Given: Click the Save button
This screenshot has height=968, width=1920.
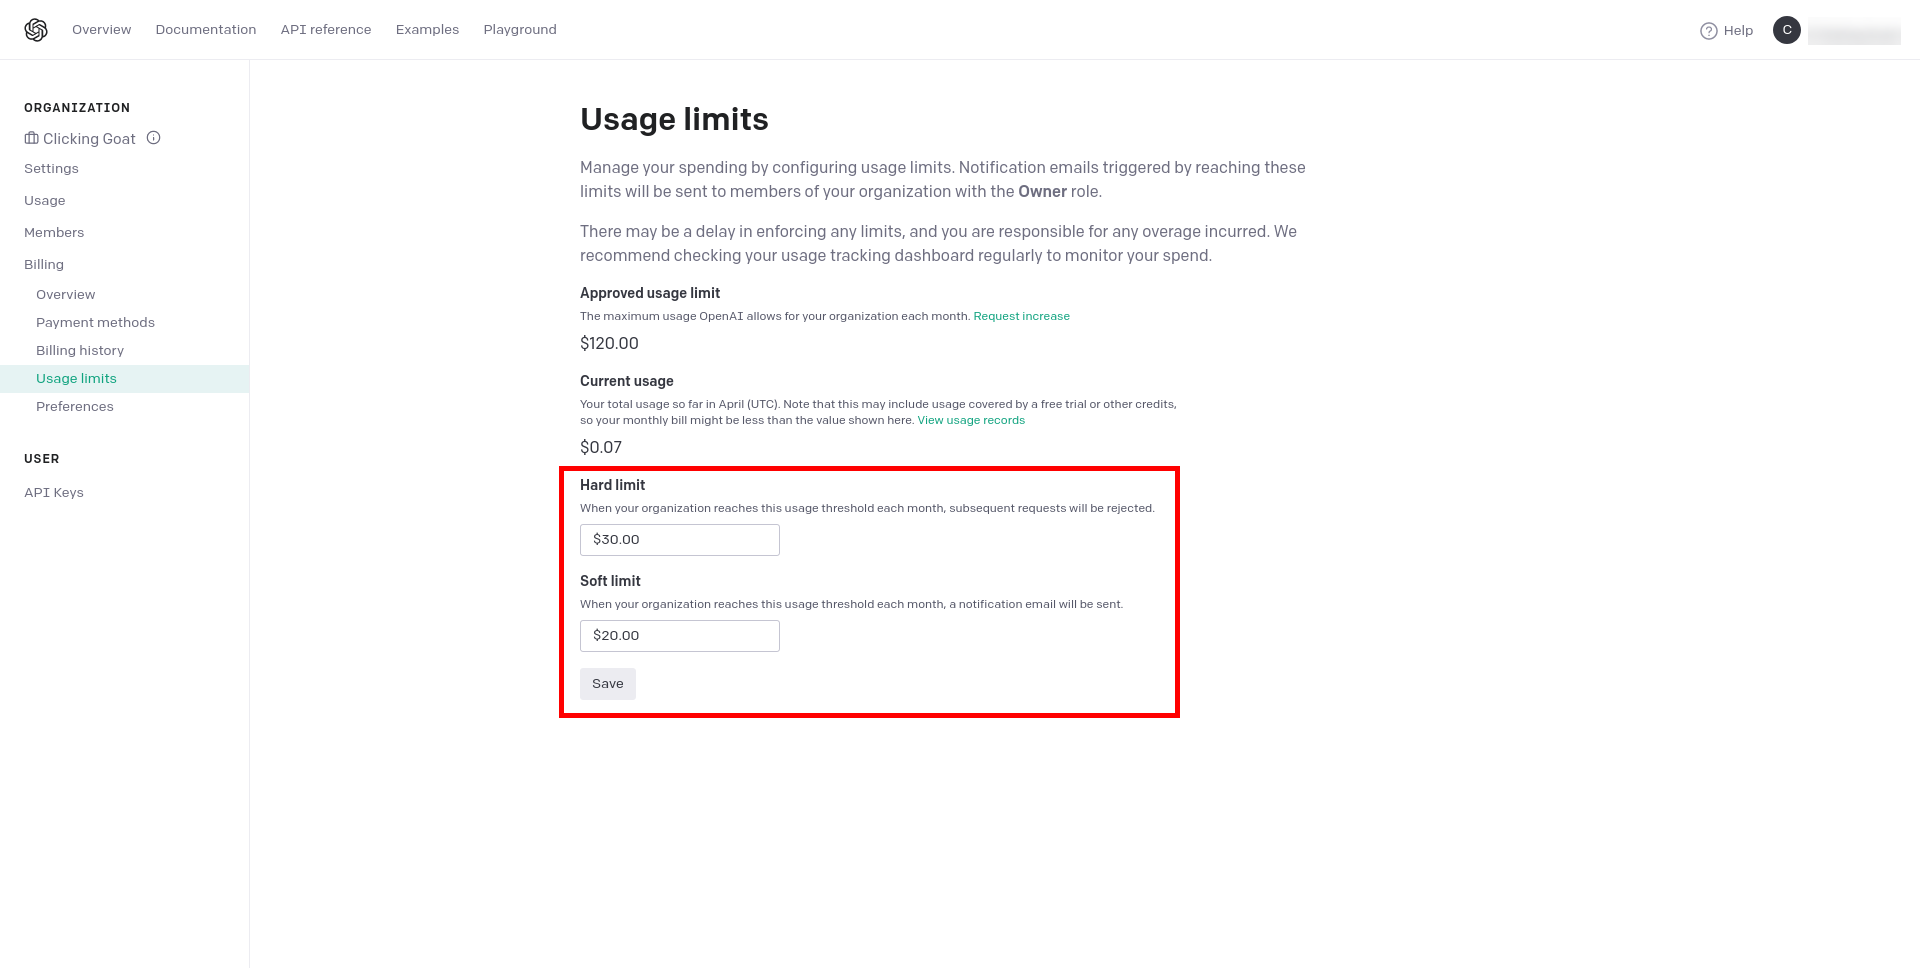Looking at the screenshot, I should click(608, 684).
